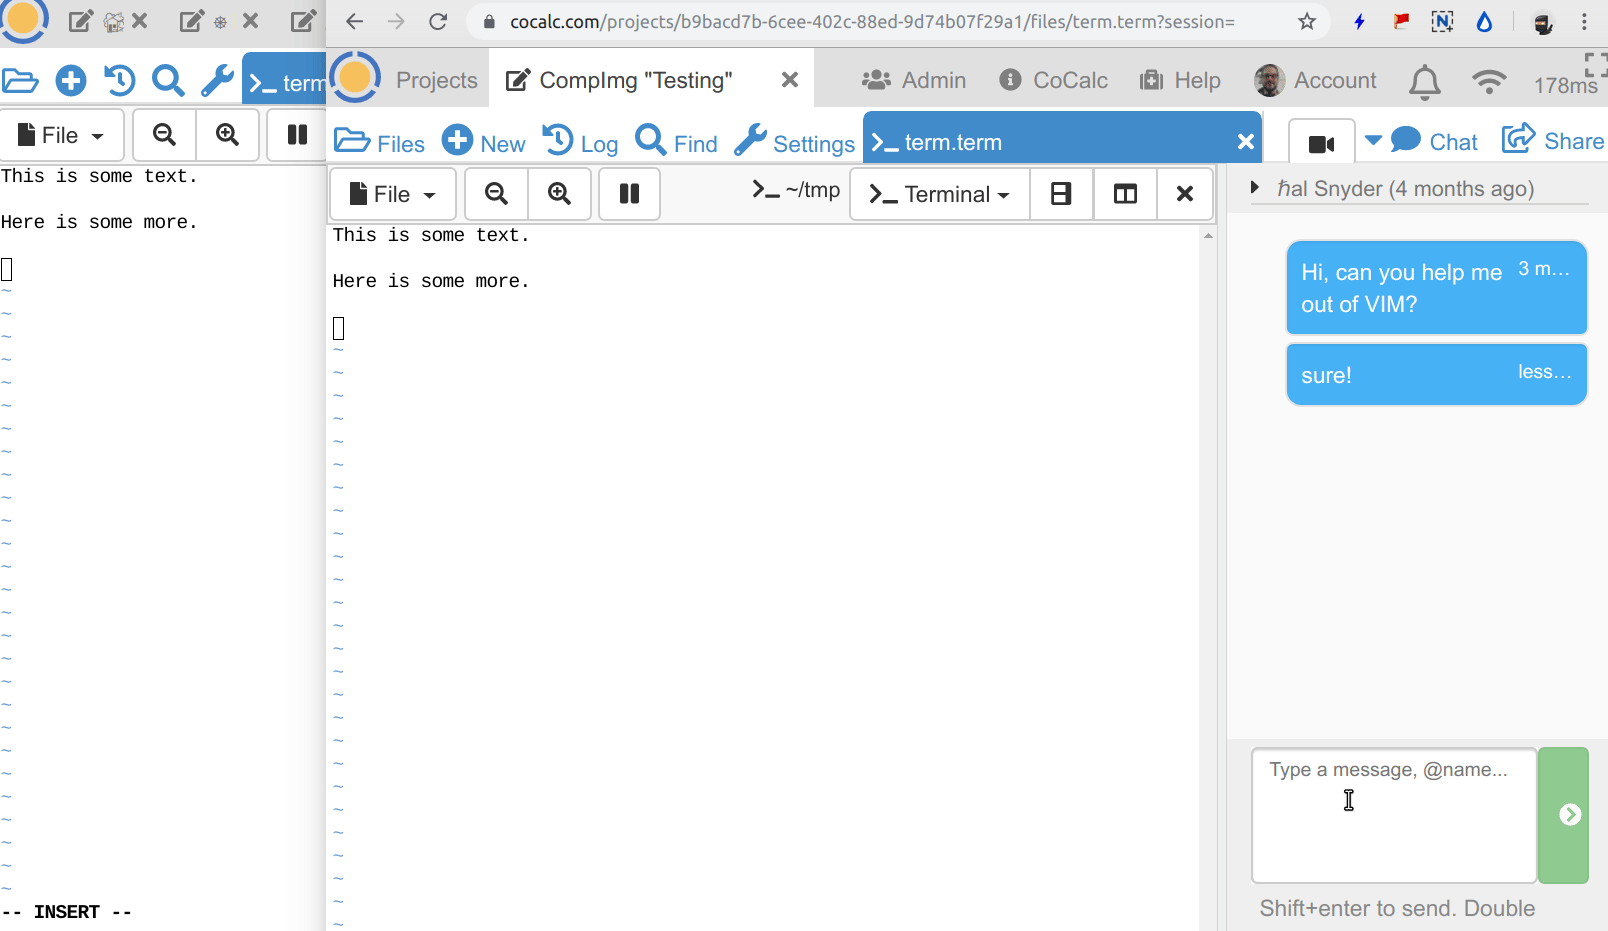Open the Share dialog
Image resolution: width=1608 pixels, height=931 pixels.
click(1553, 141)
